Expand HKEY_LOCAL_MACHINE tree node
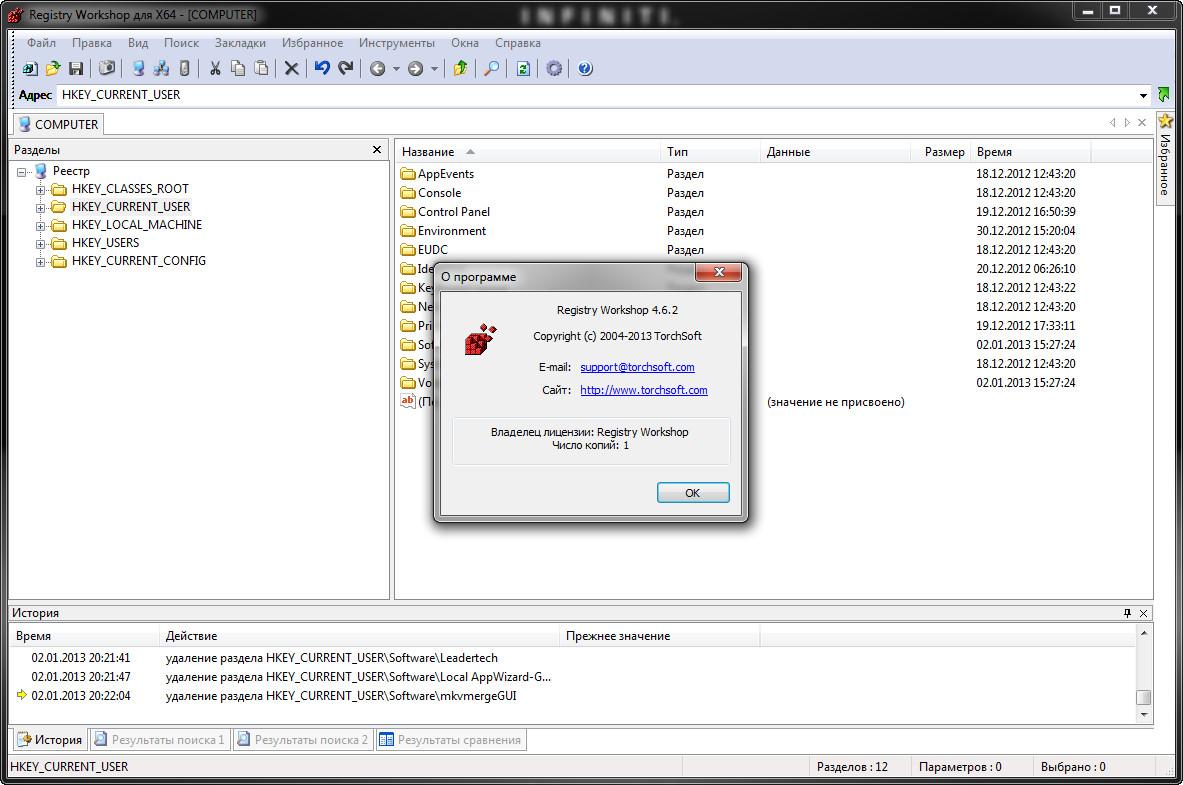 (41, 226)
